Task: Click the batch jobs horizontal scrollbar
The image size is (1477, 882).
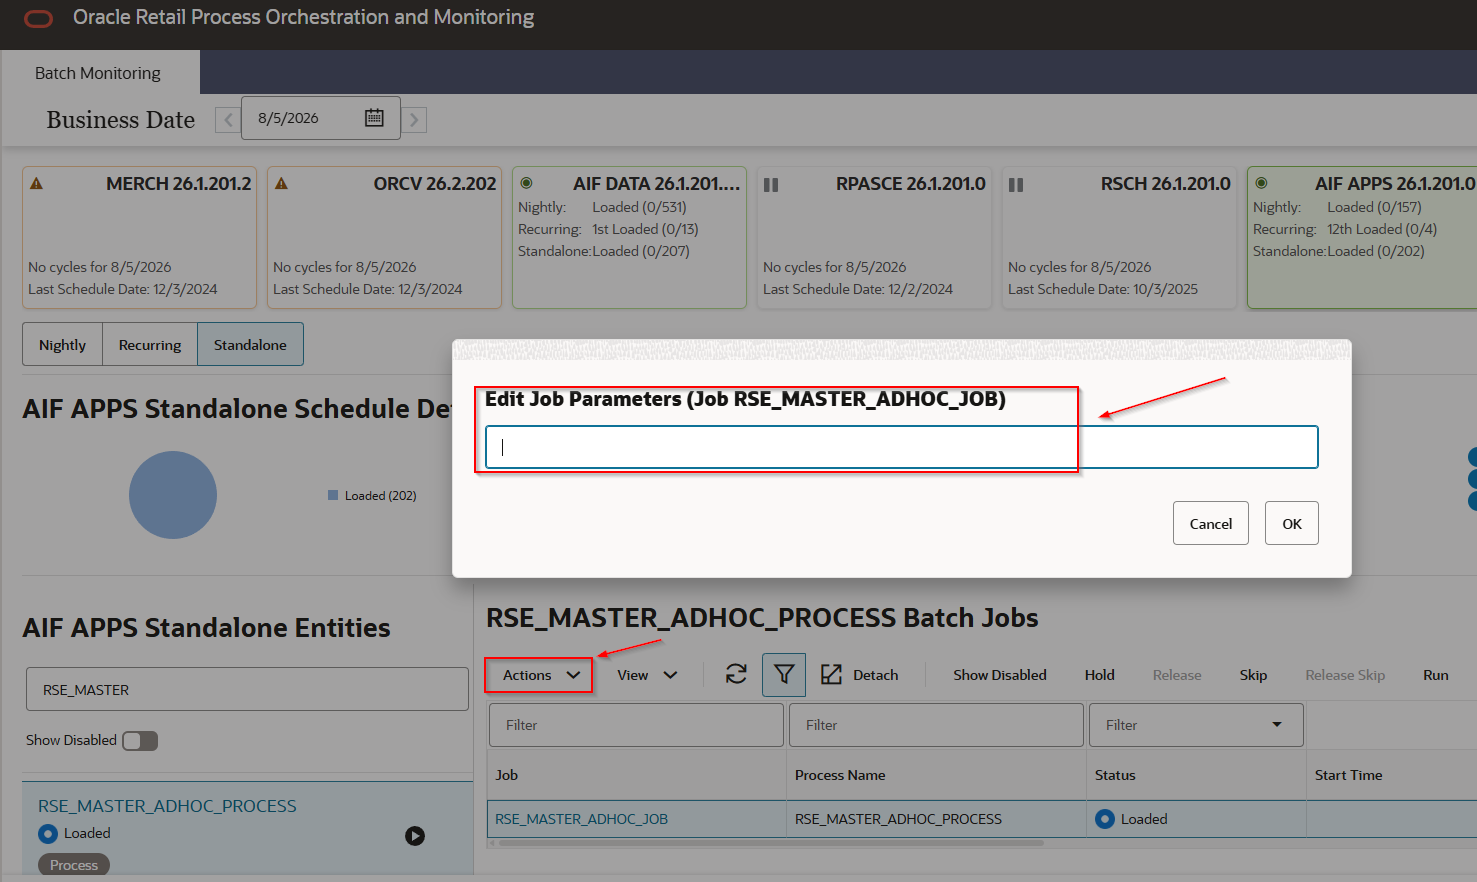Action: coord(771,843)
